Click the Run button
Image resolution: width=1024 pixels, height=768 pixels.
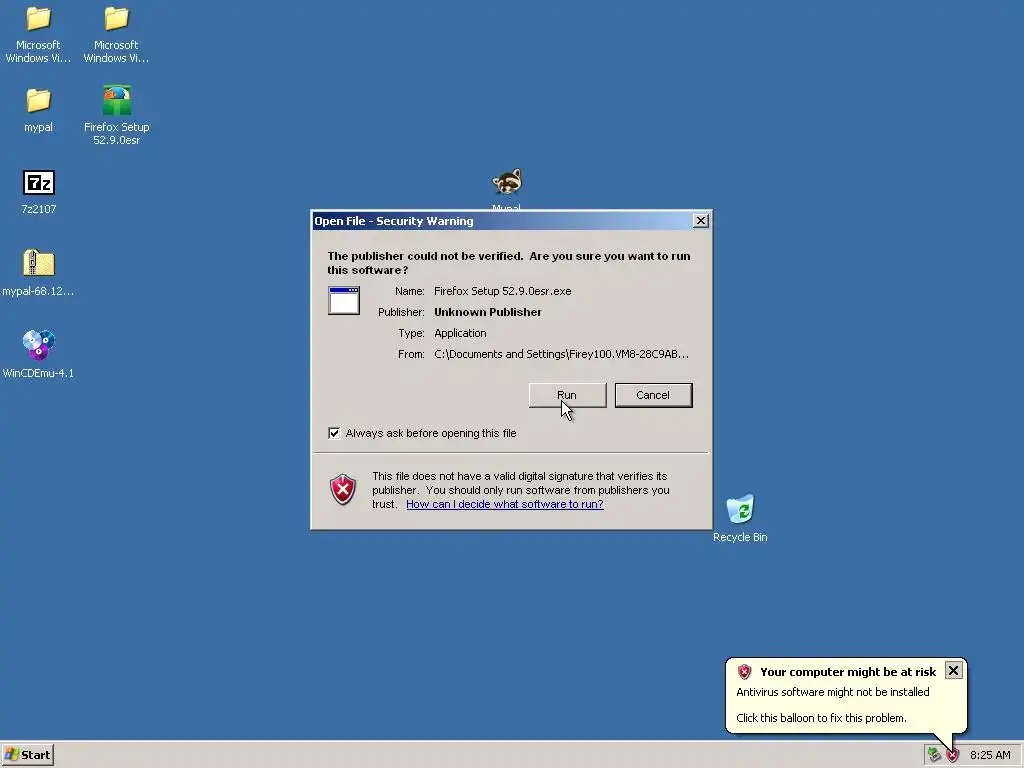[567, 395]
